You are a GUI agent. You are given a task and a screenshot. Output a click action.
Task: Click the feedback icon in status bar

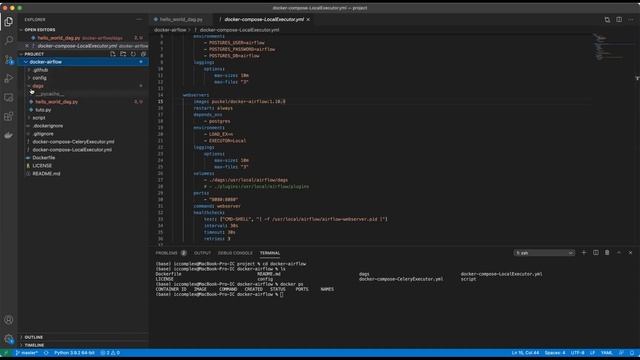pyautogui.click(x=621, y=353)
